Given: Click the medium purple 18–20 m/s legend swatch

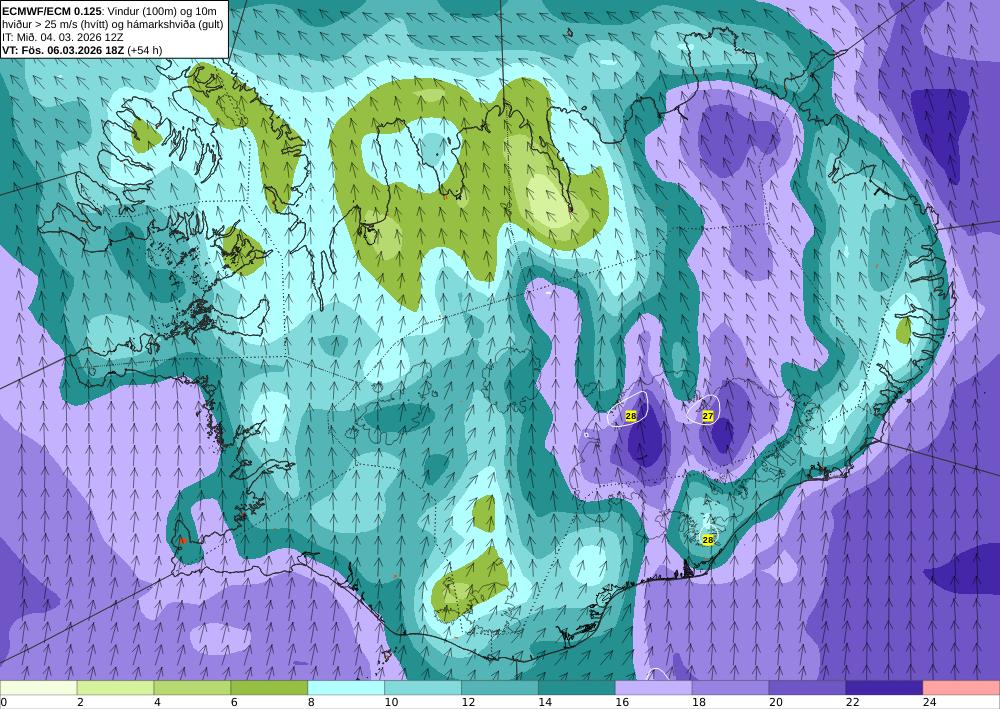Looking at the screenshot, I should click(x=730, y=687).
